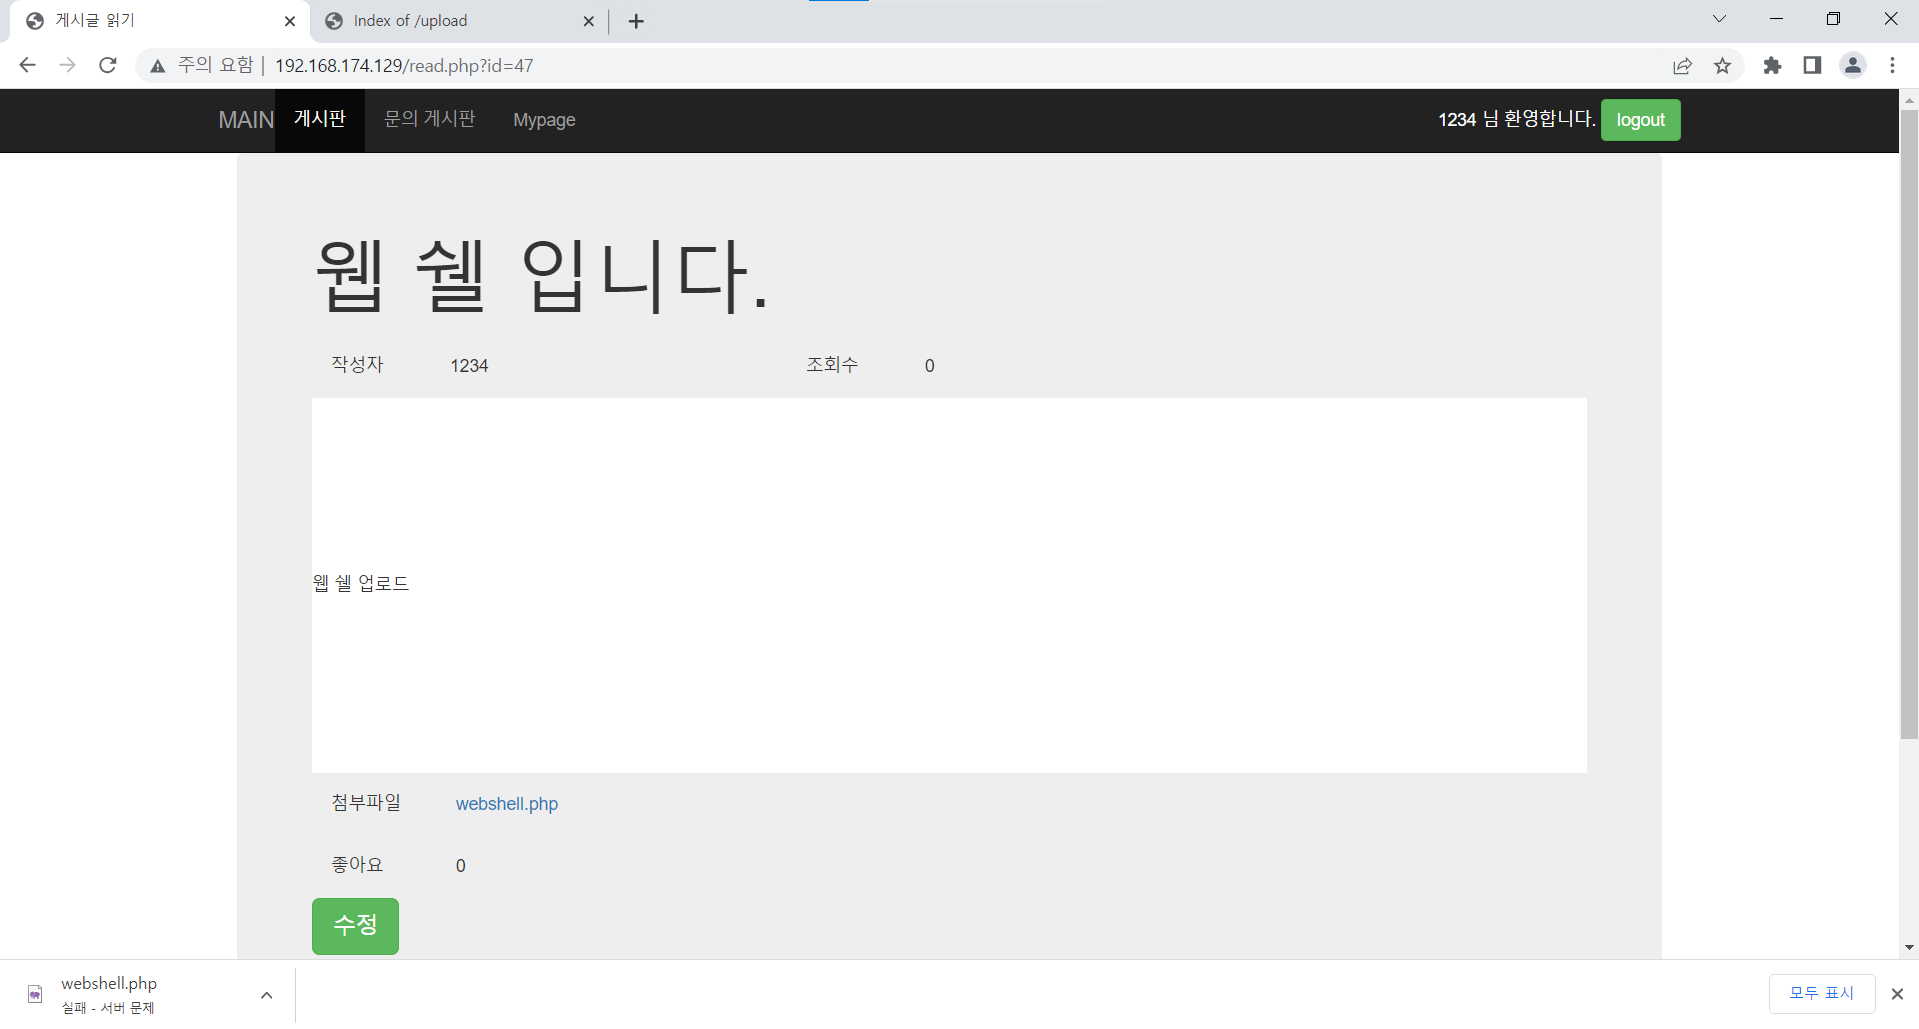Screen dimensions: 1919x1029
Task: Click the author value 1234
Action: coord(469,366)
